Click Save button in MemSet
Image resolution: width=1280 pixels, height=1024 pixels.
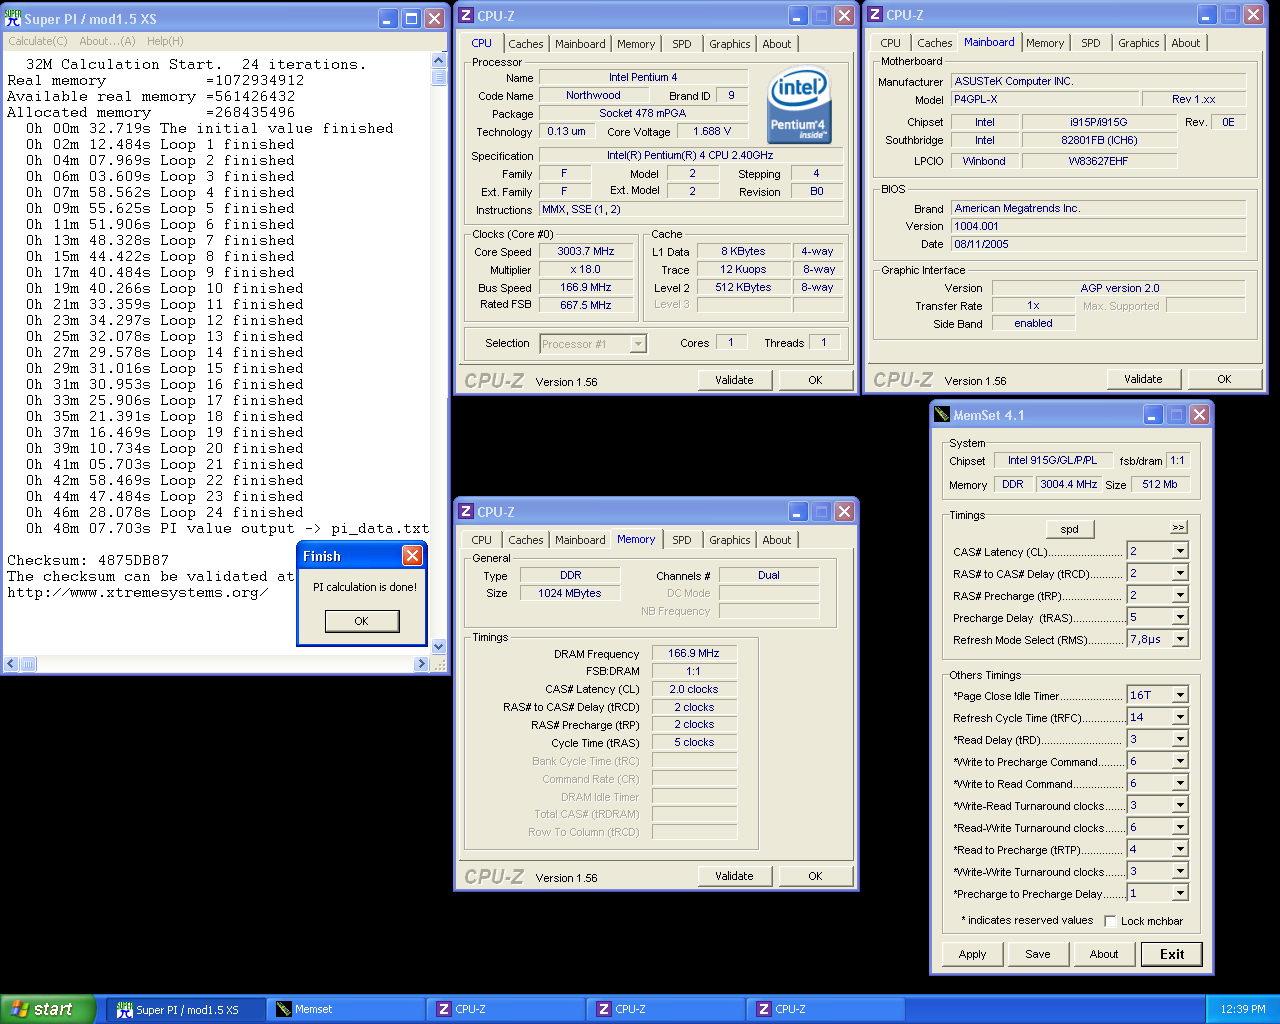click(1038, 954)
